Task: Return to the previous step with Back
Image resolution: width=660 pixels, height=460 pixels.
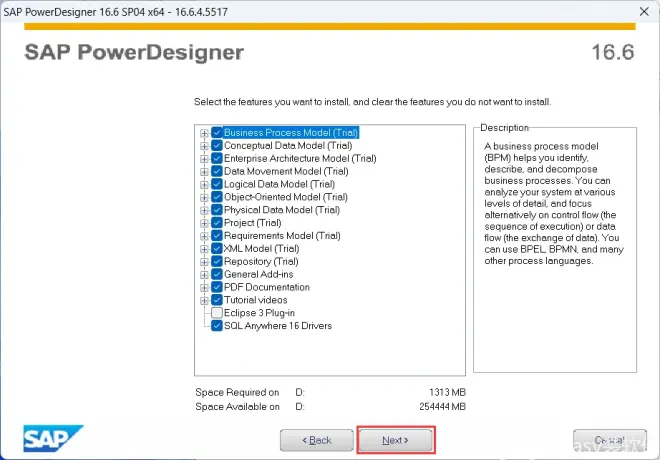Action: (x=317, y=440)
